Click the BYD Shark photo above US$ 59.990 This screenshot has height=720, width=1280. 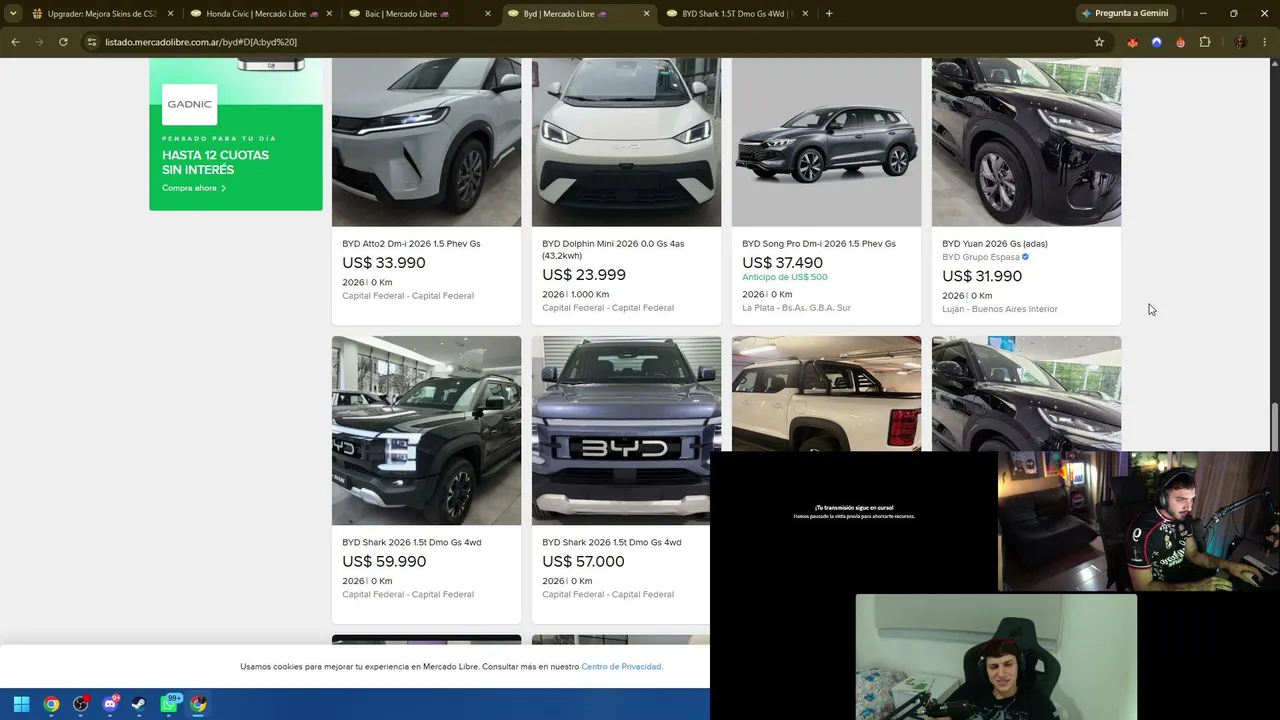(x=426, y=430)
